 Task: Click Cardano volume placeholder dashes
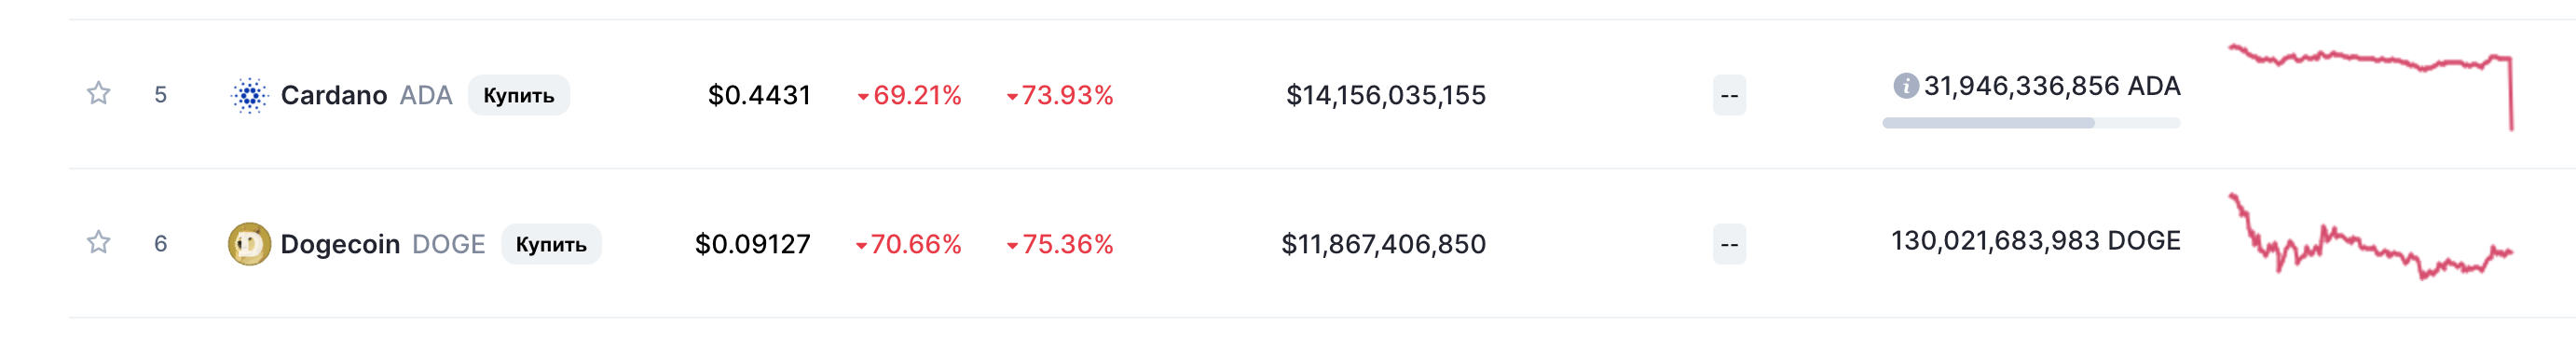[x=1729, y=96]
